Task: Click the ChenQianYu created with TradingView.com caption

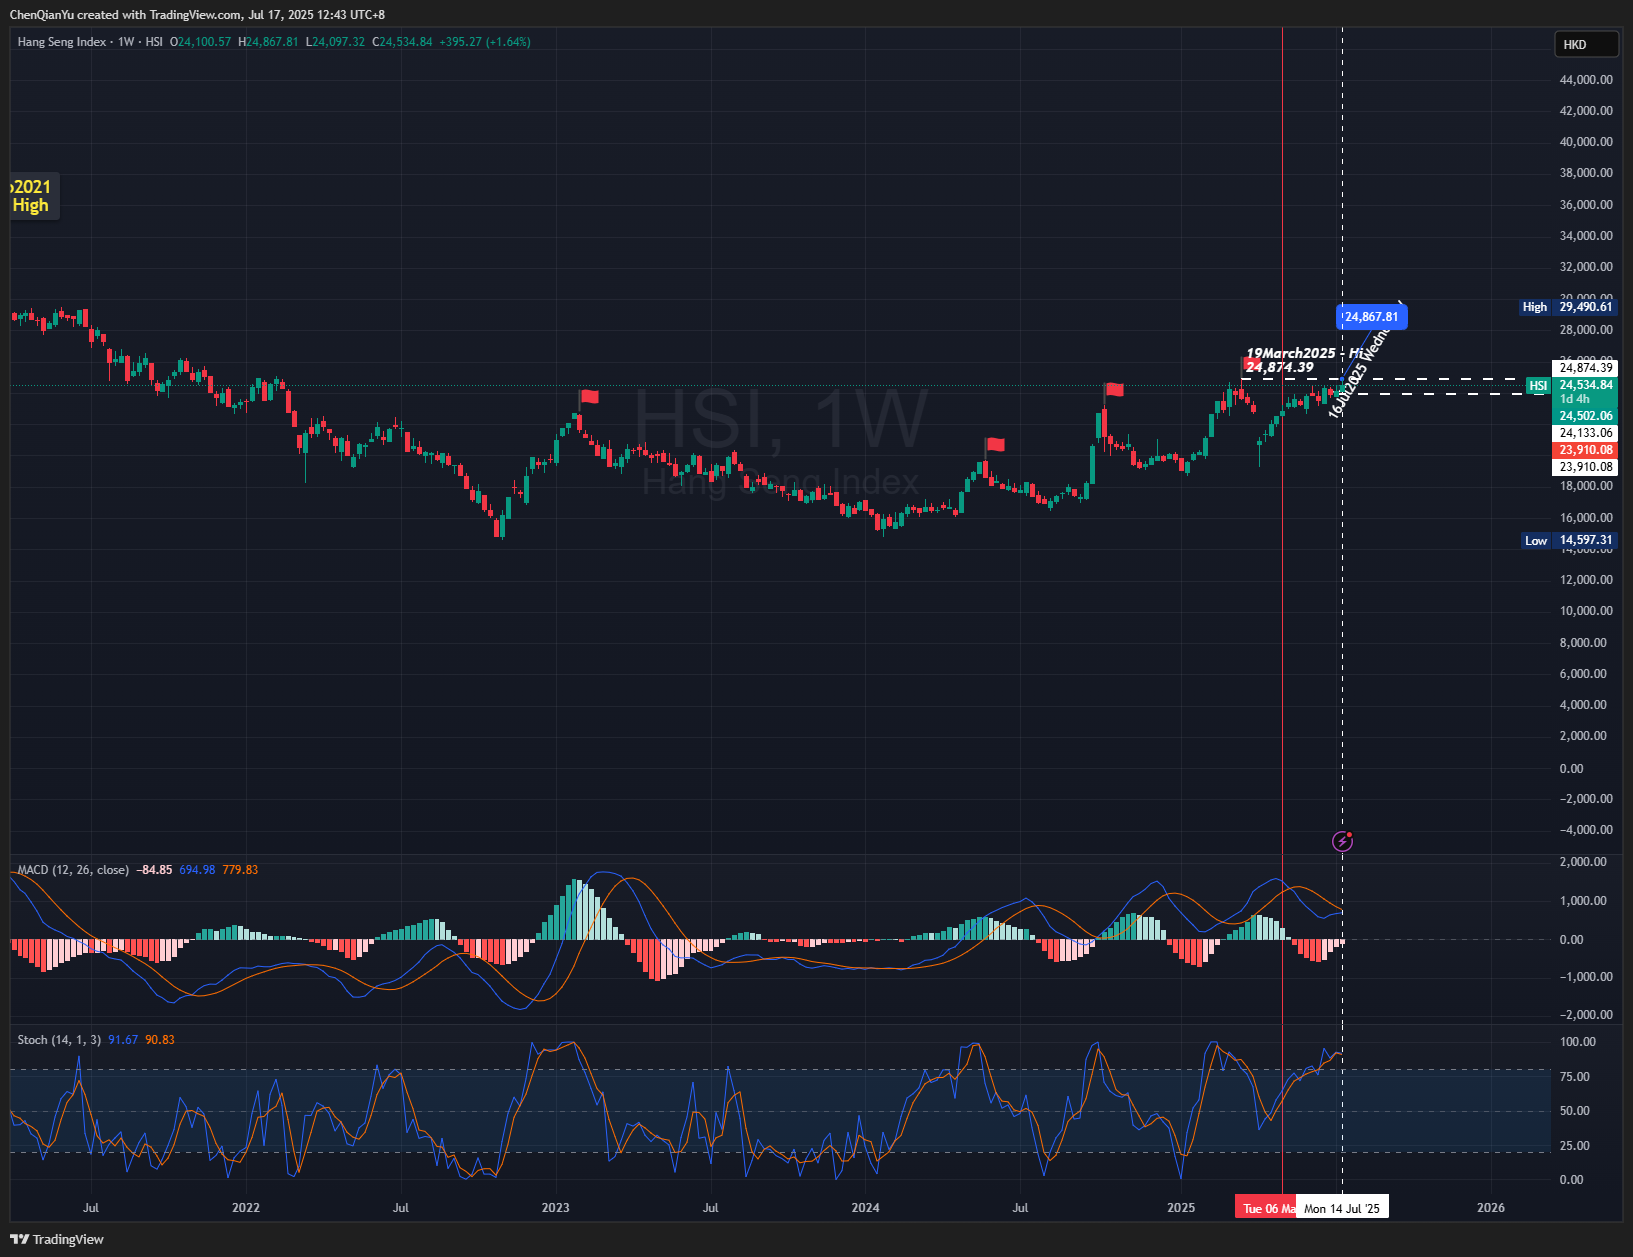Action: click(197, 15)
